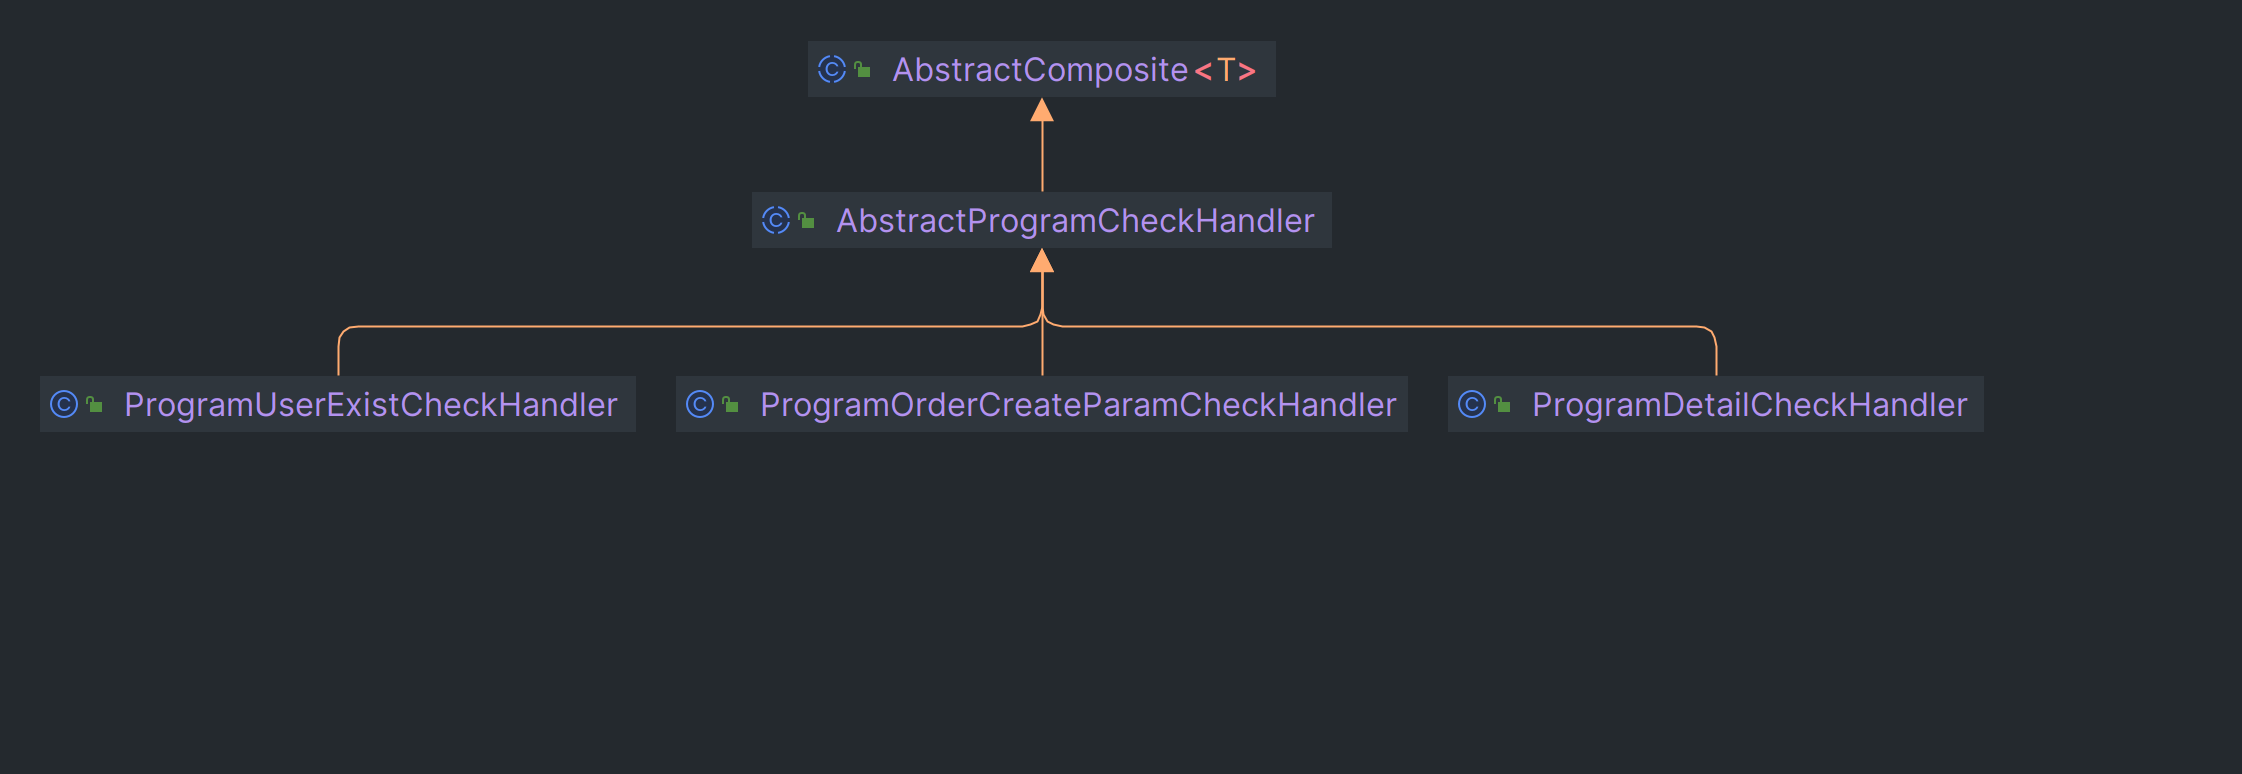Click the ProgramOrderCreateParamCheckHandler class icon
The image size is (2242, 774).
point(700,404)
